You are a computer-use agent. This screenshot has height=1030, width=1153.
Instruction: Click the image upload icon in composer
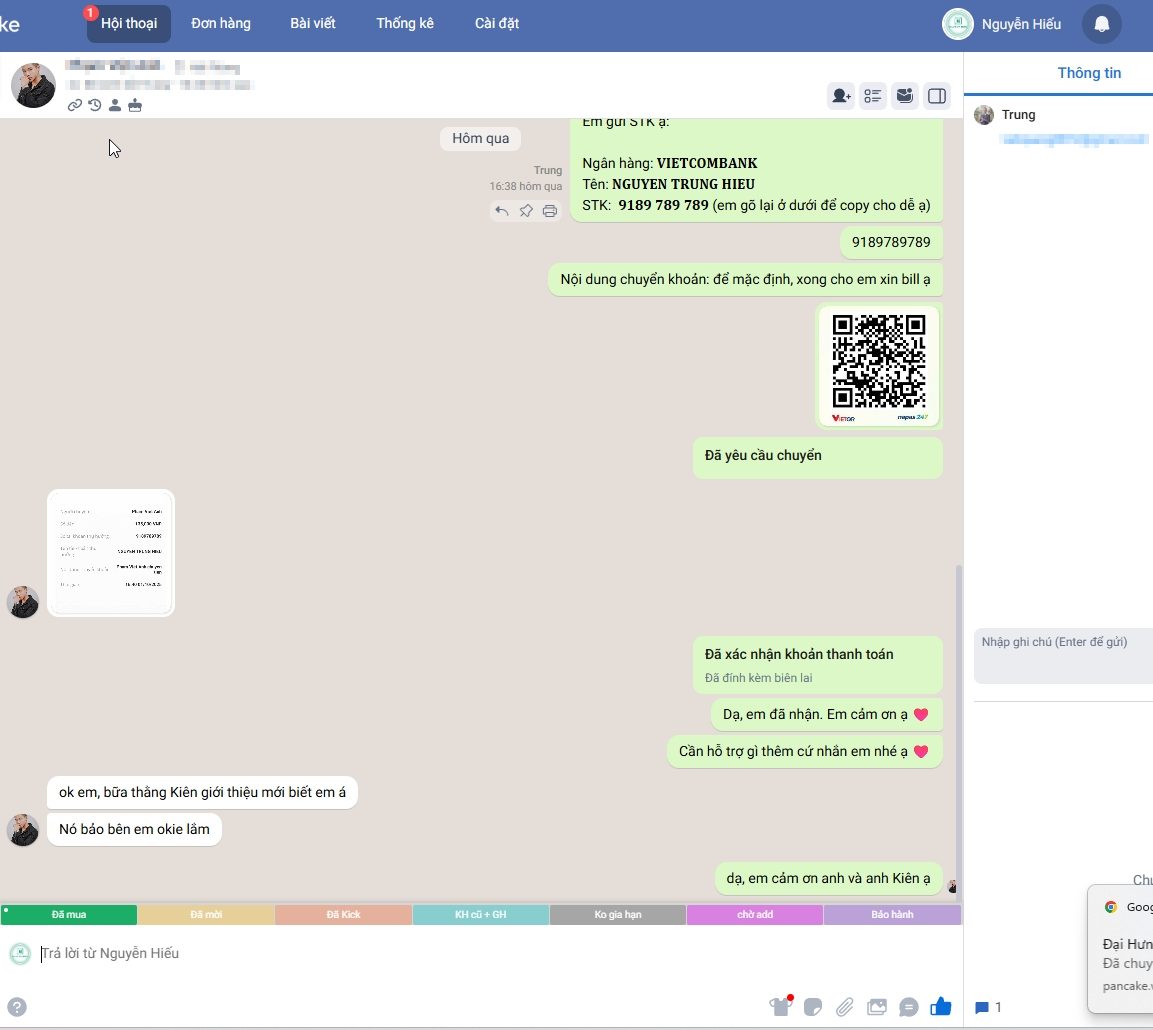(877, 1007)
